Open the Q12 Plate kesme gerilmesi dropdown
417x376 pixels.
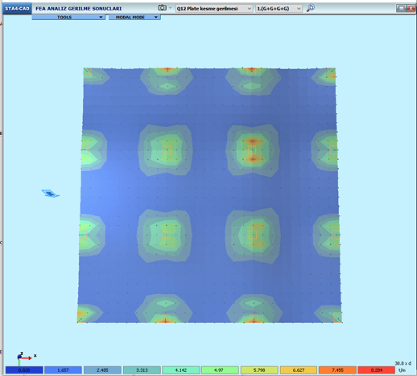[x=214, y=8]
